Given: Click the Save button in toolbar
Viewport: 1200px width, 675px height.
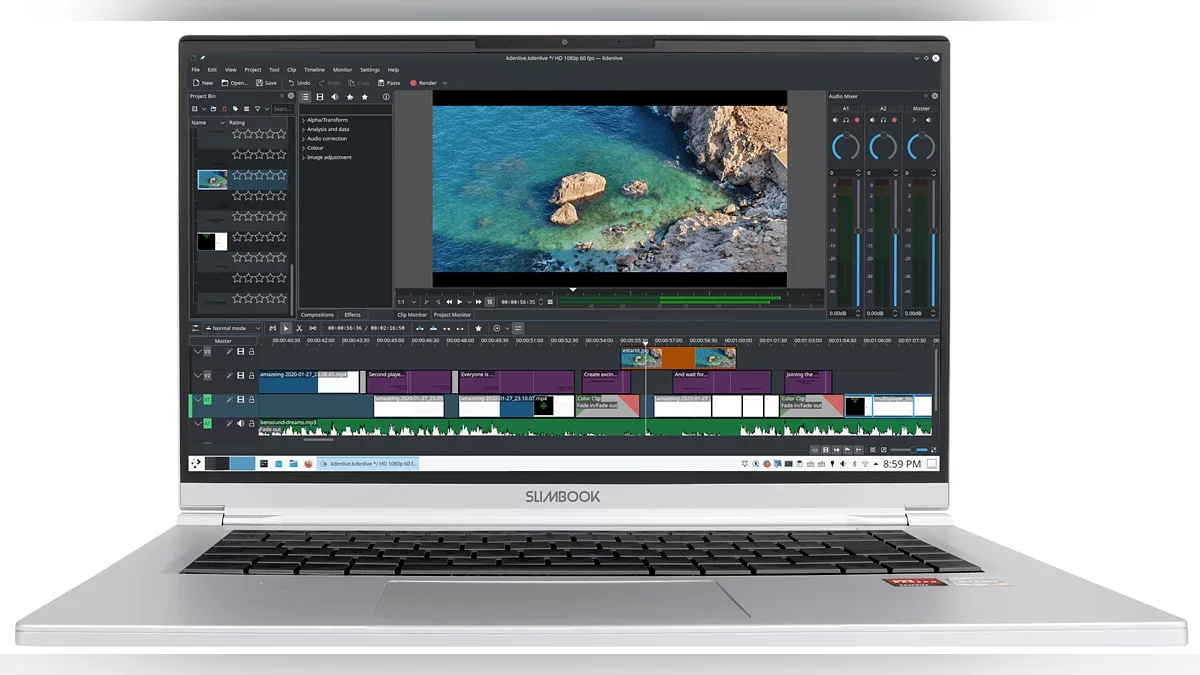Looking at the screenshot, I should click(x=266, y=83).
